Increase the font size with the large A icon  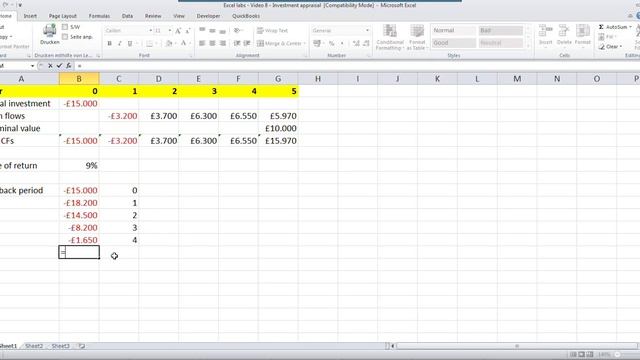tap(178, 31)
